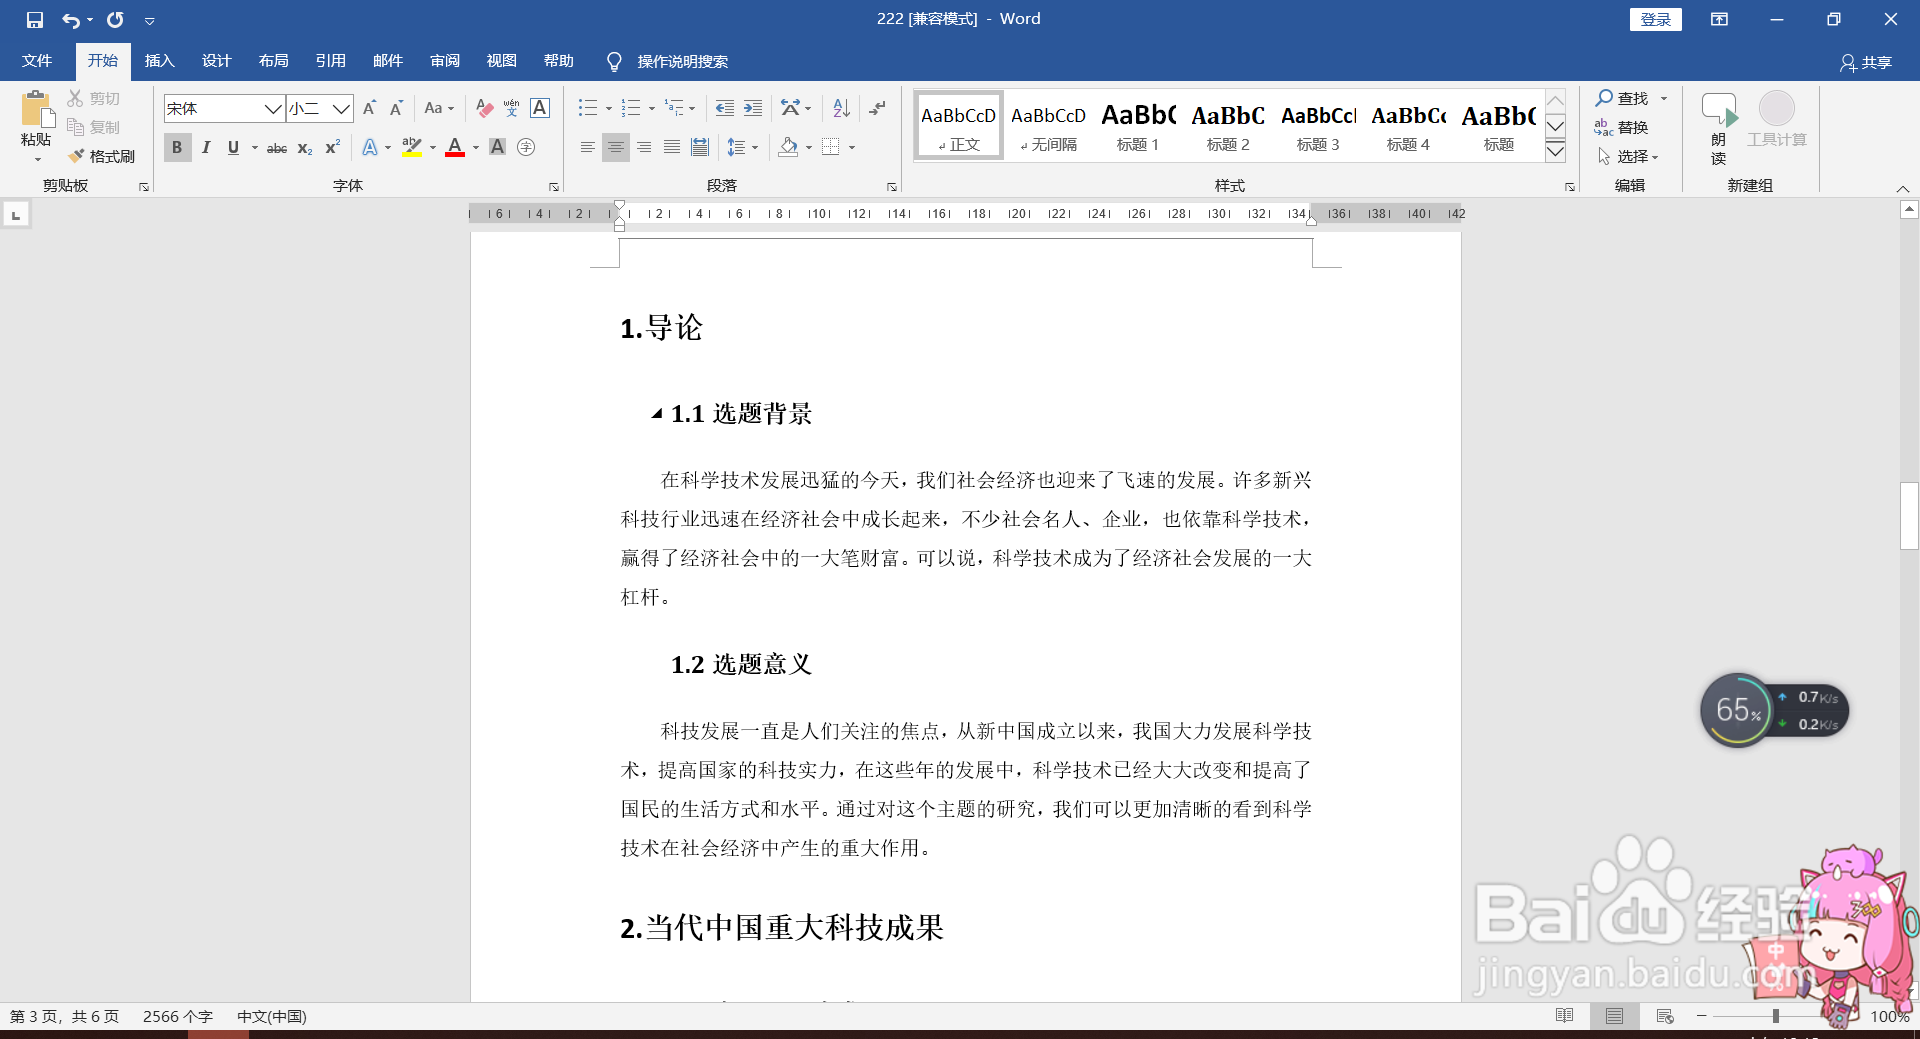The width and height of the screenshot is (1920, 1039).
Task: Click the Paste clipboard icon
Action: point(36,109)
